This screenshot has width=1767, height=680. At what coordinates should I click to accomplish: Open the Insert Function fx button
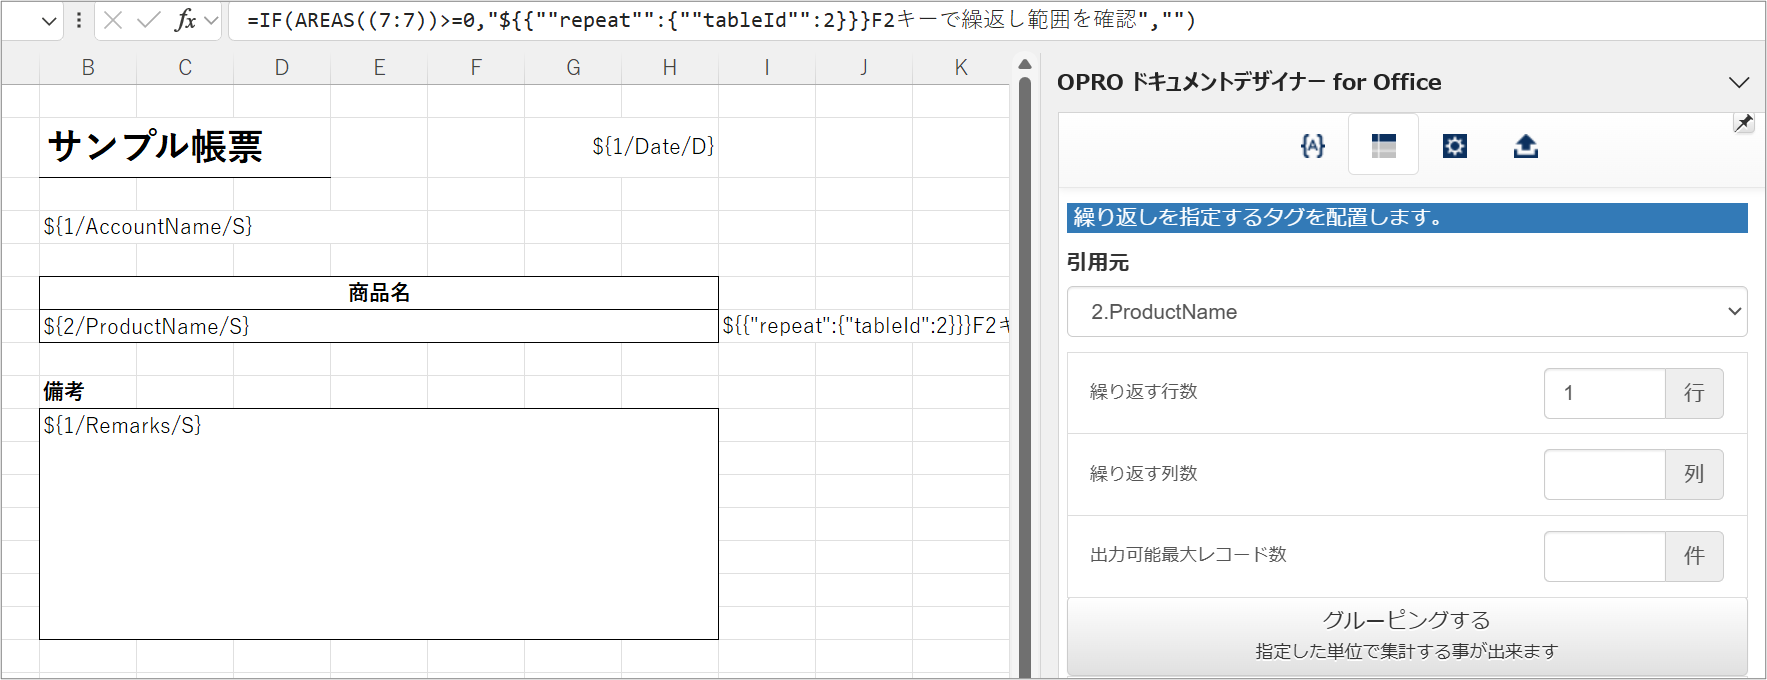pyautogui.click(x=185, y=20)
